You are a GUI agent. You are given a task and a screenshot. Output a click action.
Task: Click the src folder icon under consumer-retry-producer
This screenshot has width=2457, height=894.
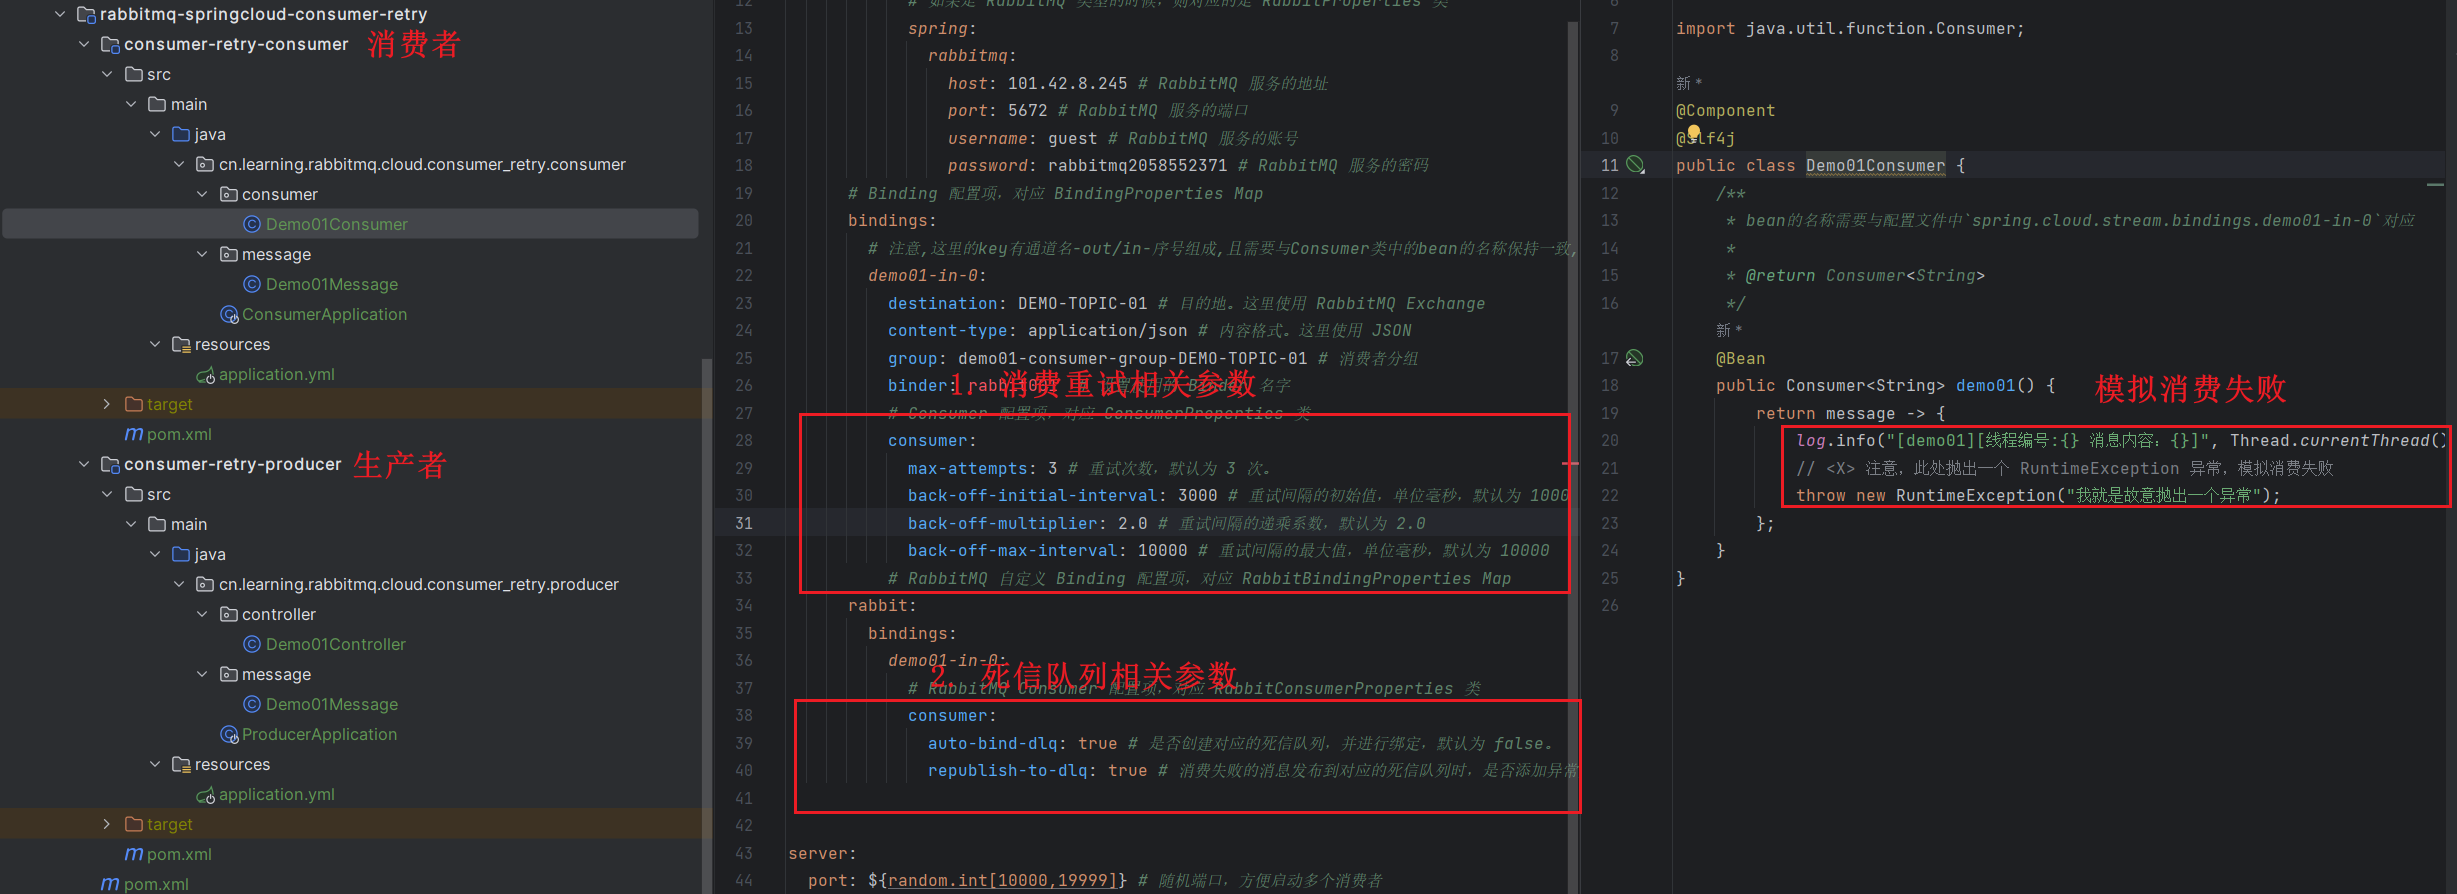134,494
